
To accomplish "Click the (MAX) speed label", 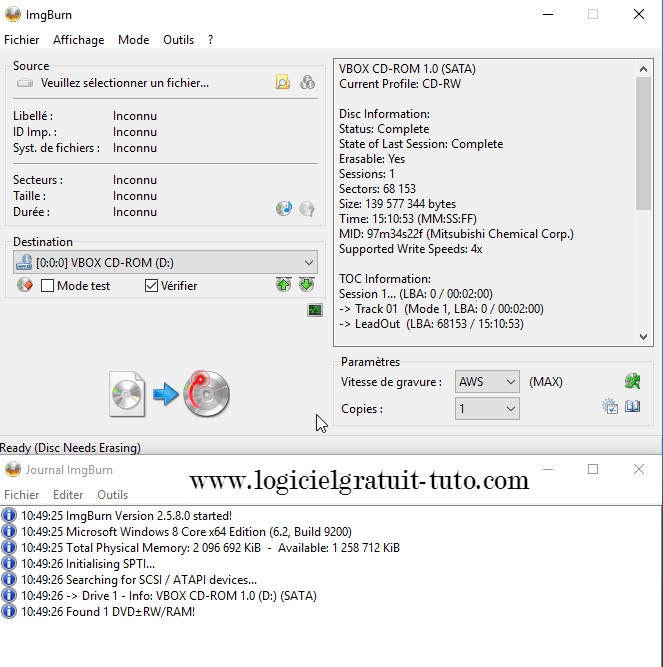I will coord(546,382).
